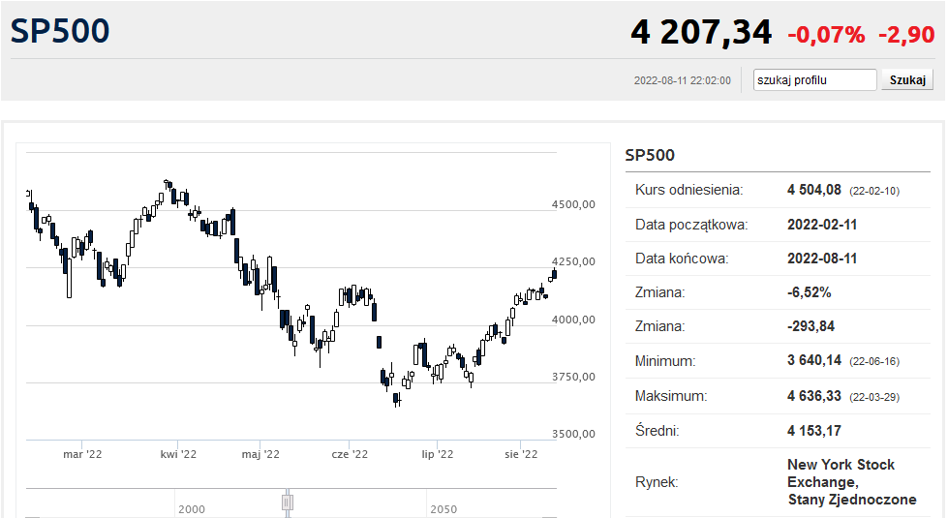Click the Średni label

coord(657,431)
